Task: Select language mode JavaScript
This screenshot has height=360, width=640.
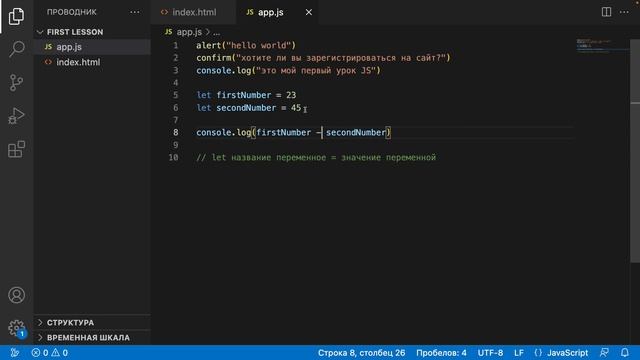Action: 567,353
